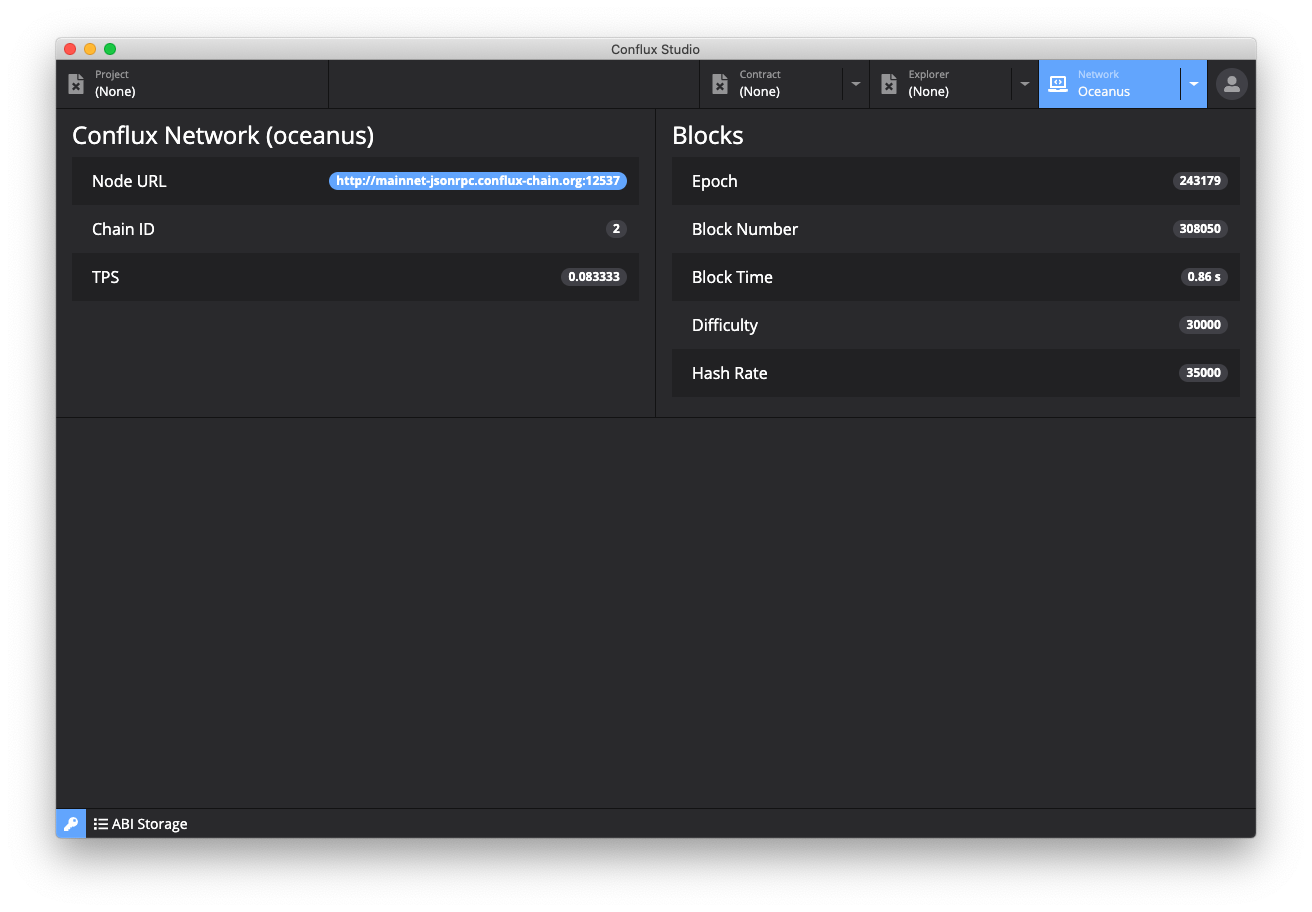1312x912 pixels.
Task: Select the Network Oceanus tab
Action: point(1110,84)
